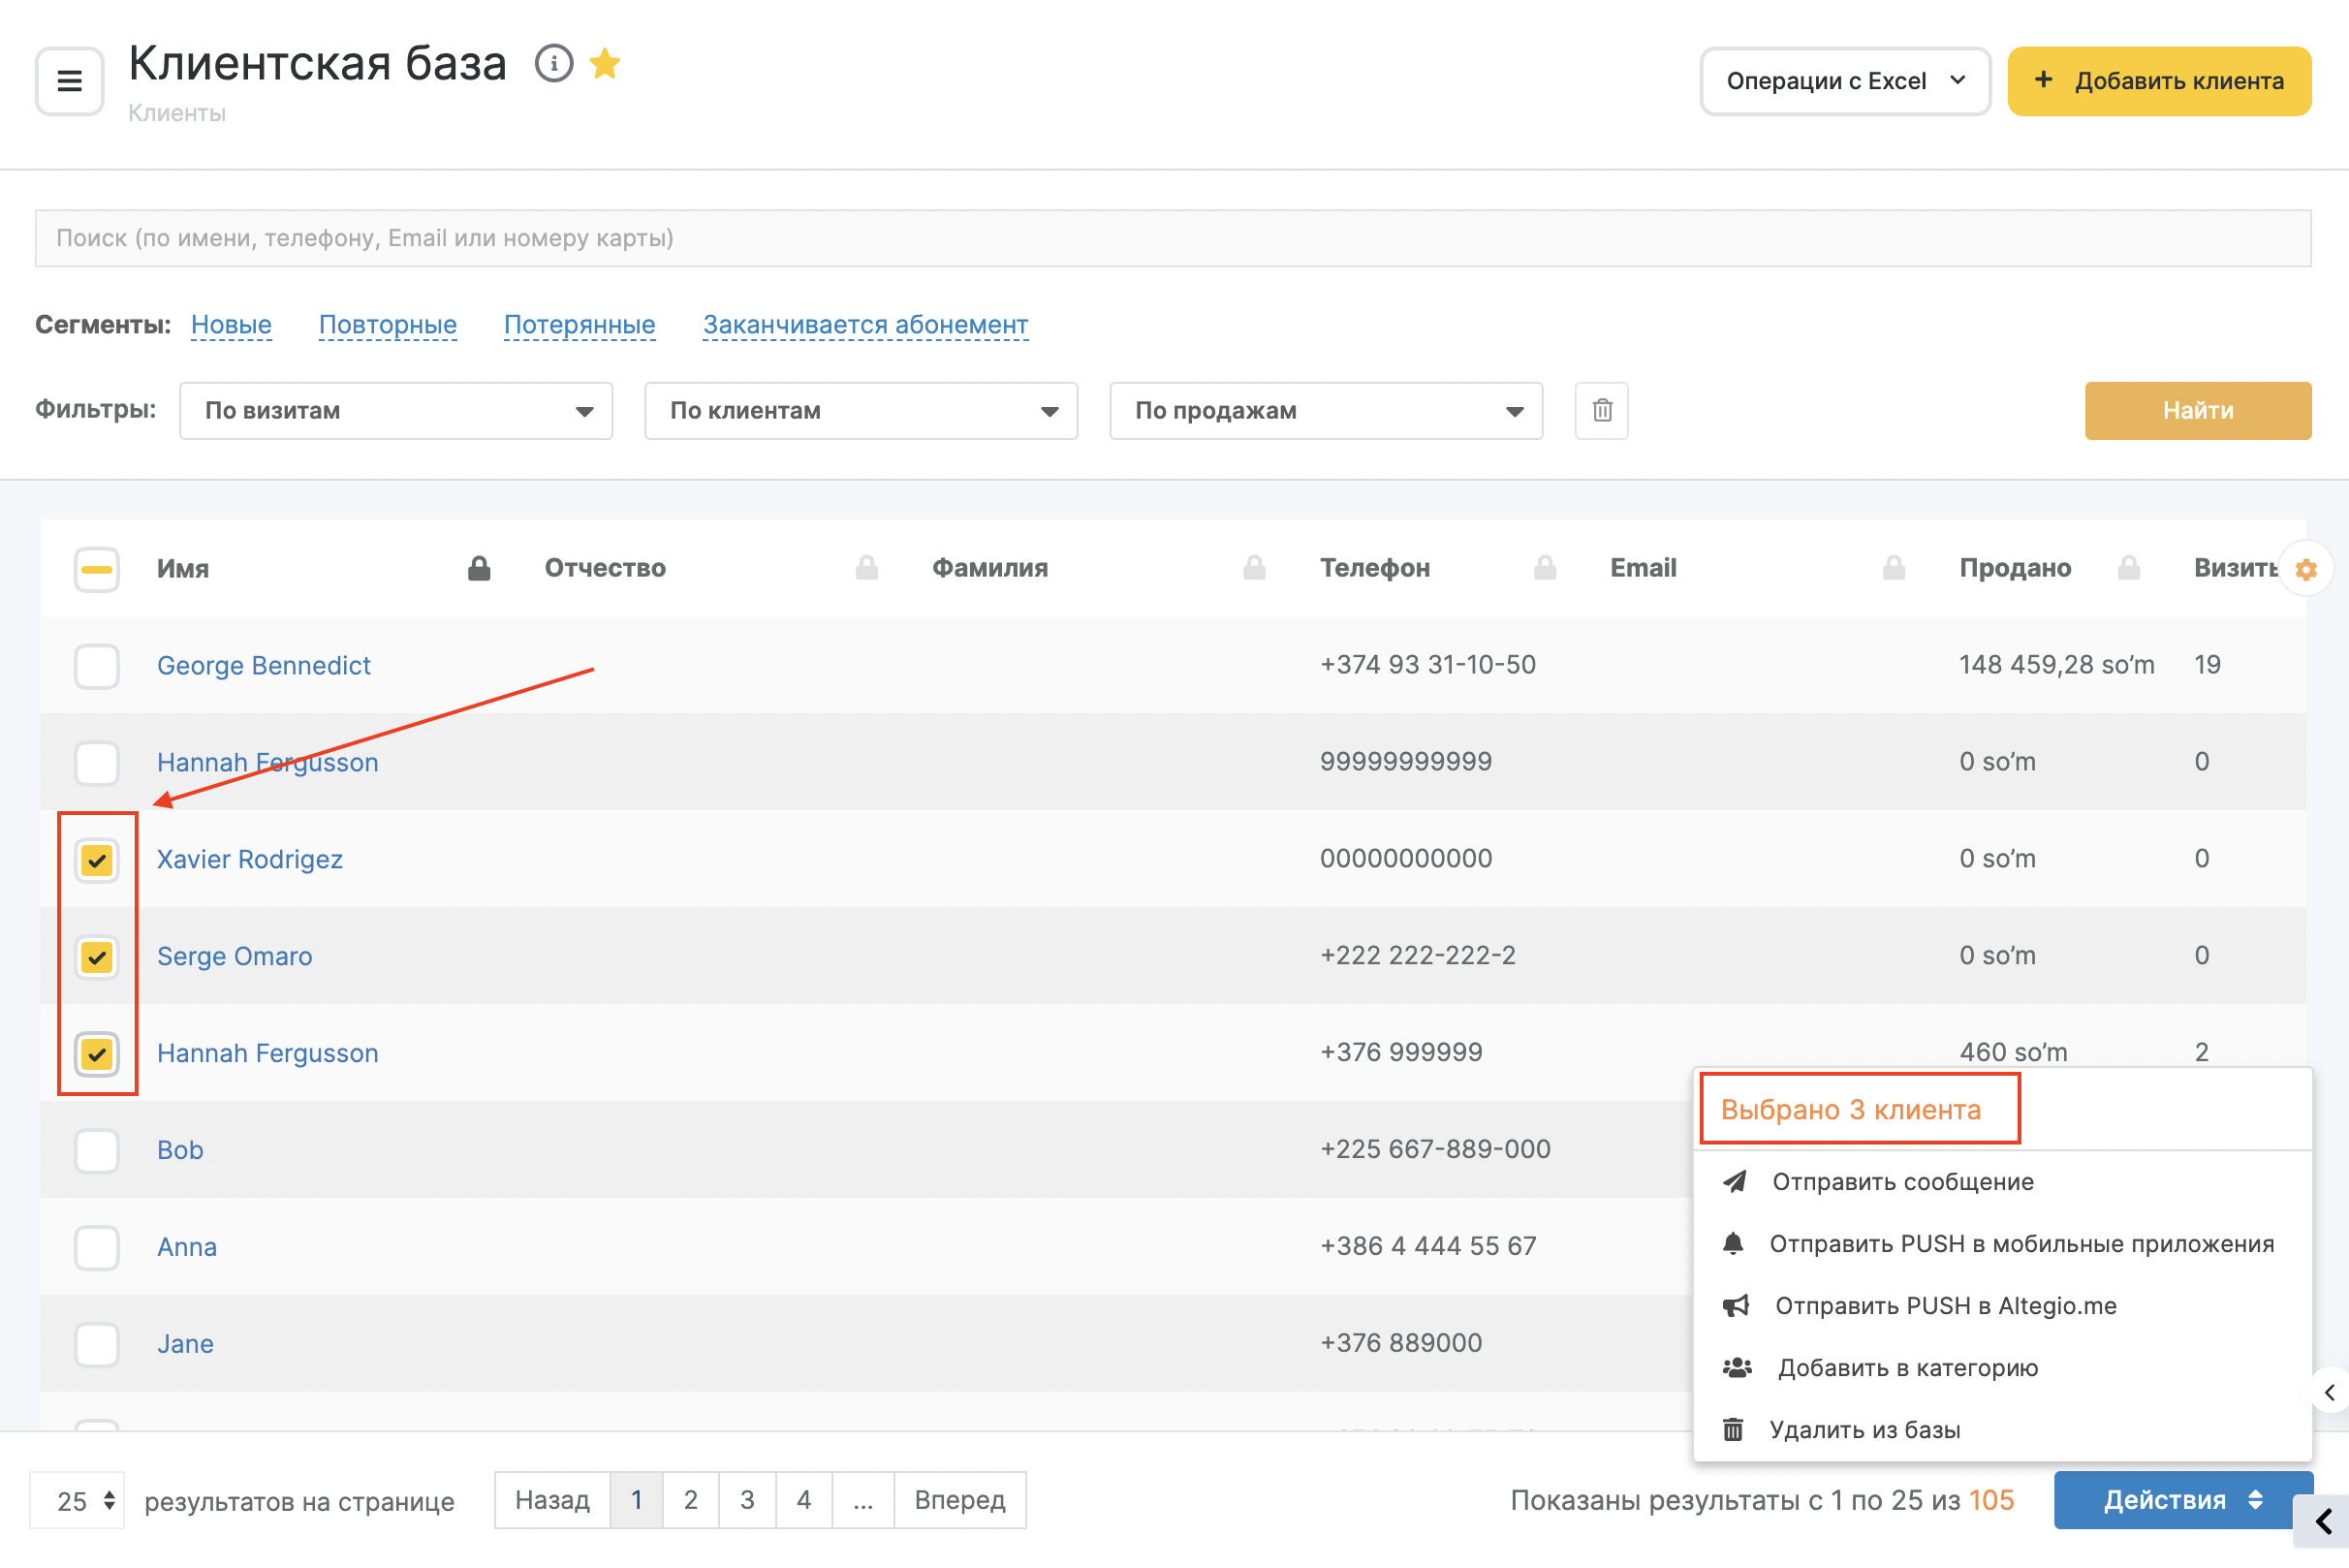Choose Отправить сообщение from actions menu

1901,1181
